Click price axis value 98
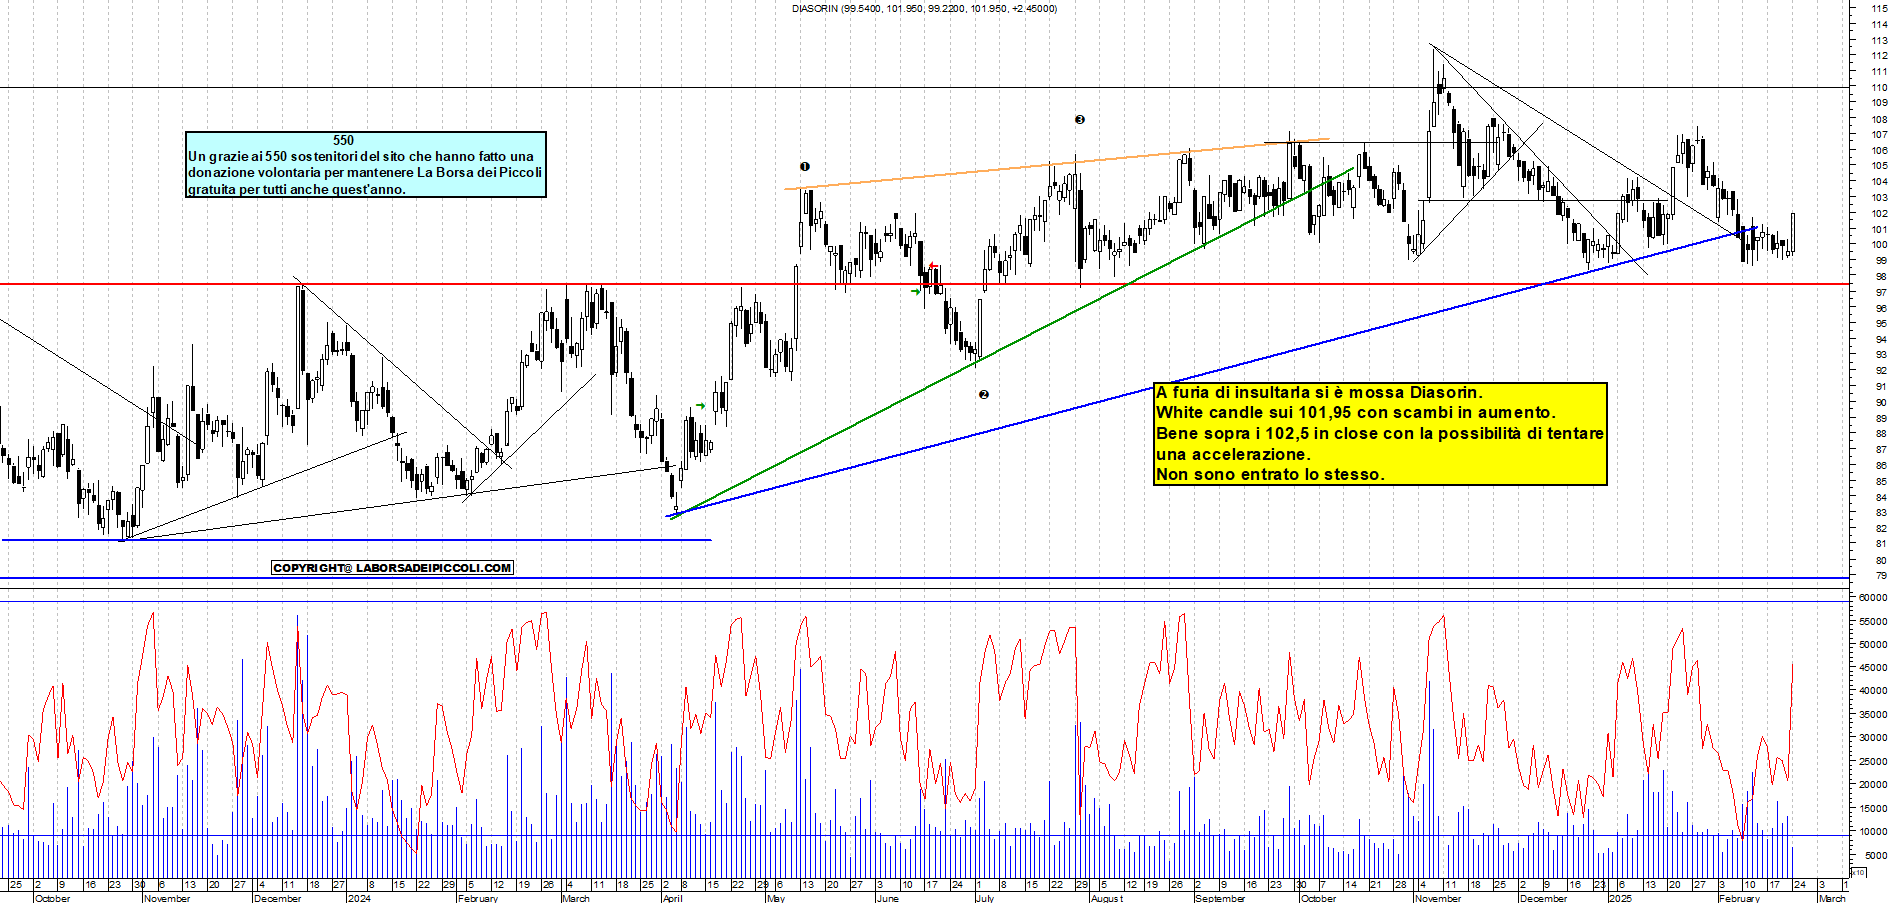The image size is (1890, 903). (x=1882, y=276)
